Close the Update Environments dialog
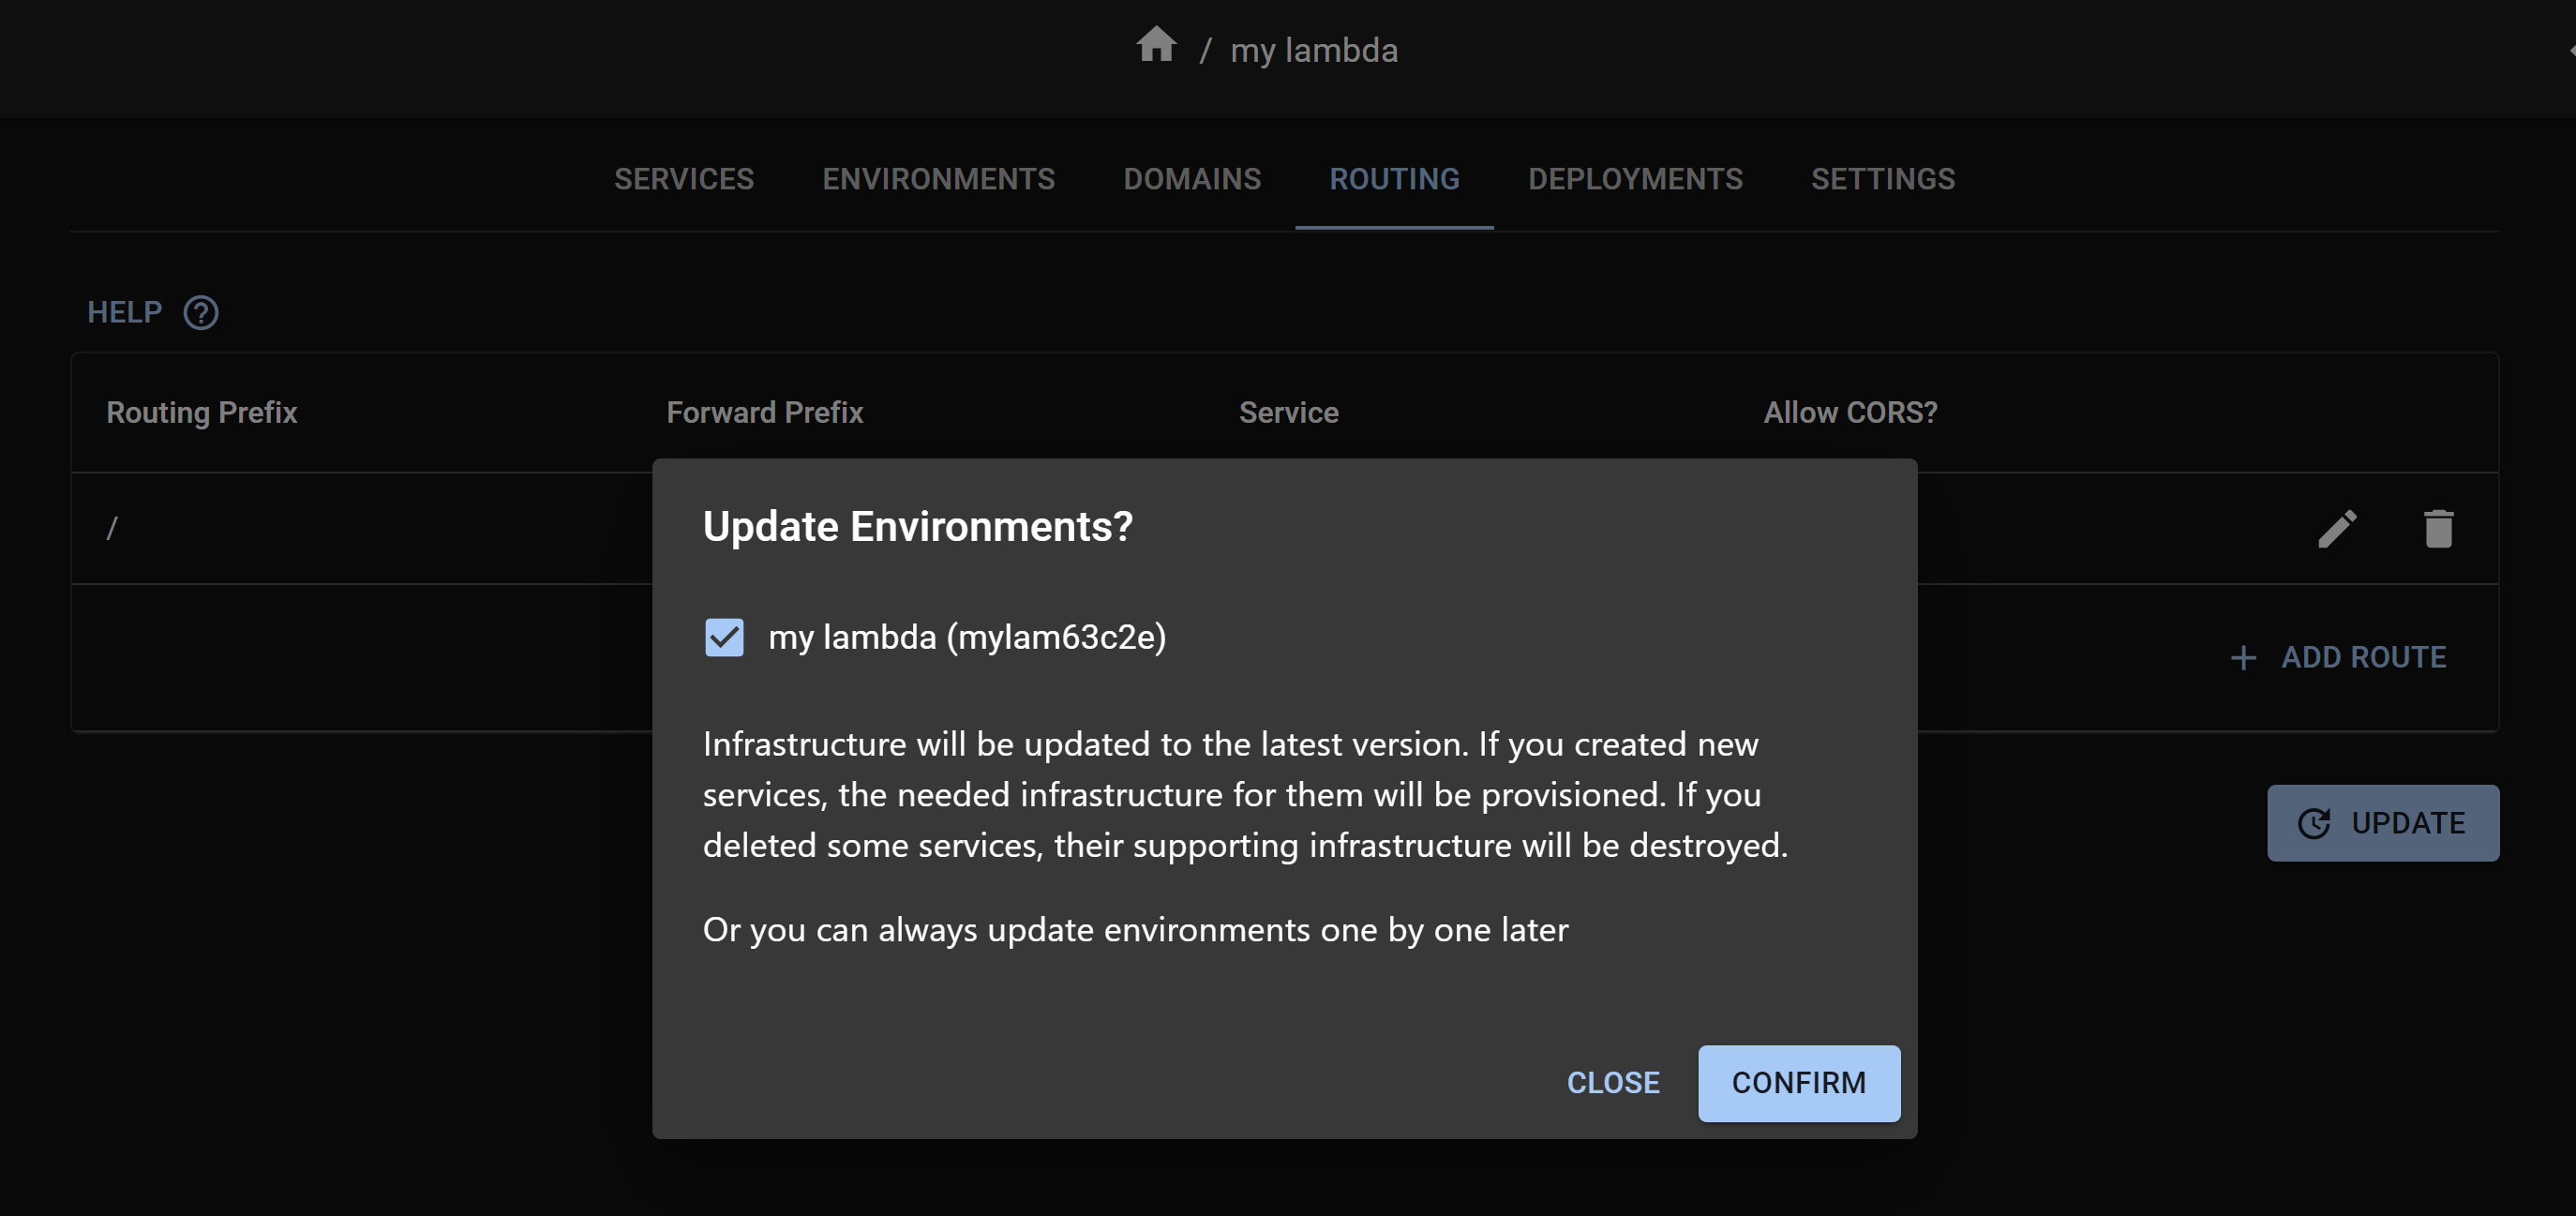Viewport: 2576px width, 1216px height. (x=1613, y=1083)
